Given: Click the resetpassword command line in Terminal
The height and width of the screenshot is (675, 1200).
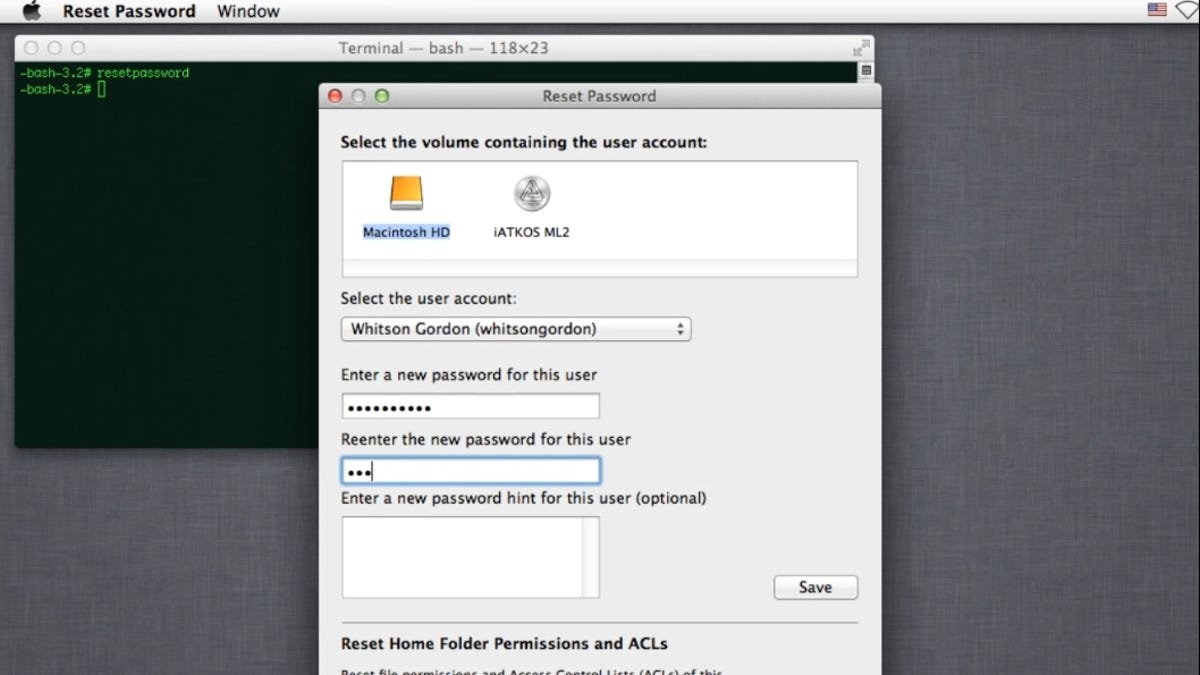Looking at the screenshot, I should tap(104, 73).
